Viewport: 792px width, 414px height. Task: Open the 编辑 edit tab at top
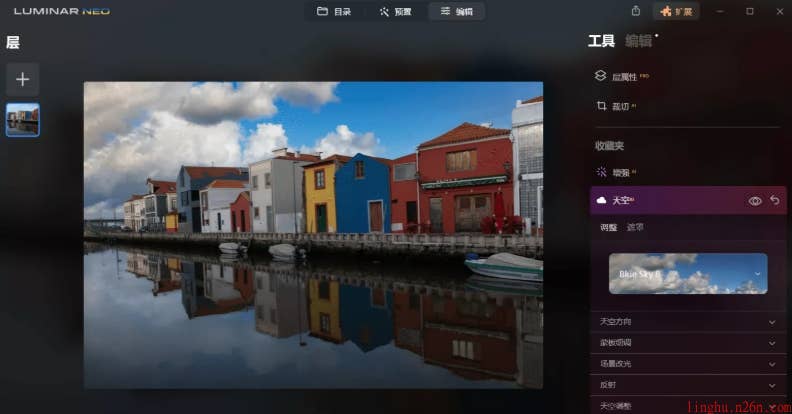click(457, 11)
